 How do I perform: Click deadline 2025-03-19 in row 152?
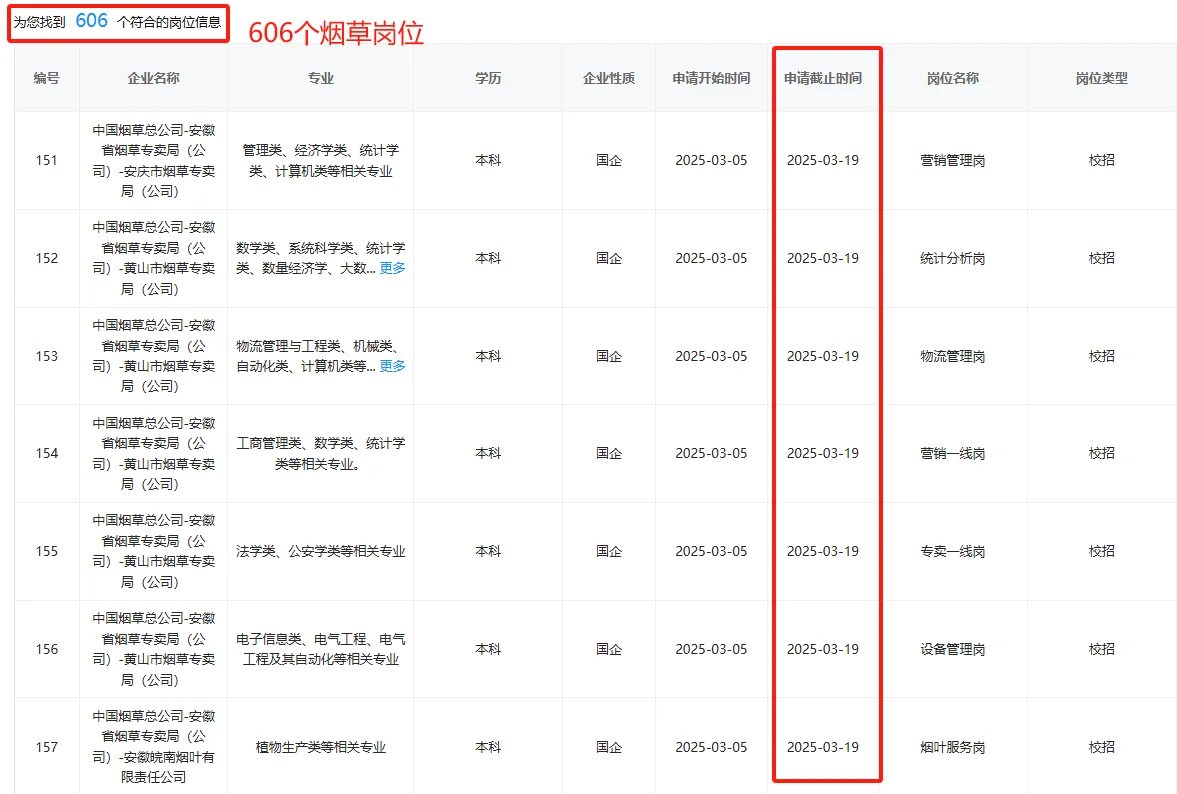coord(823,258)
